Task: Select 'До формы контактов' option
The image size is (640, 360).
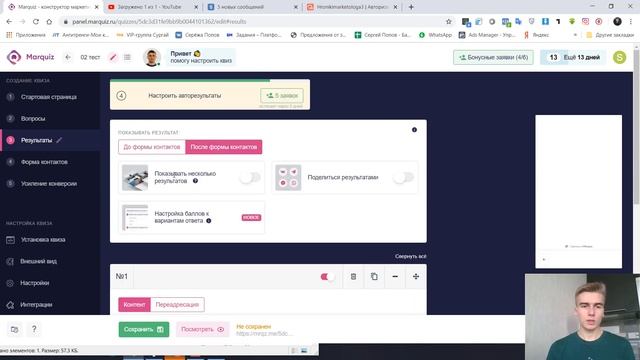Action: point(152,147)
